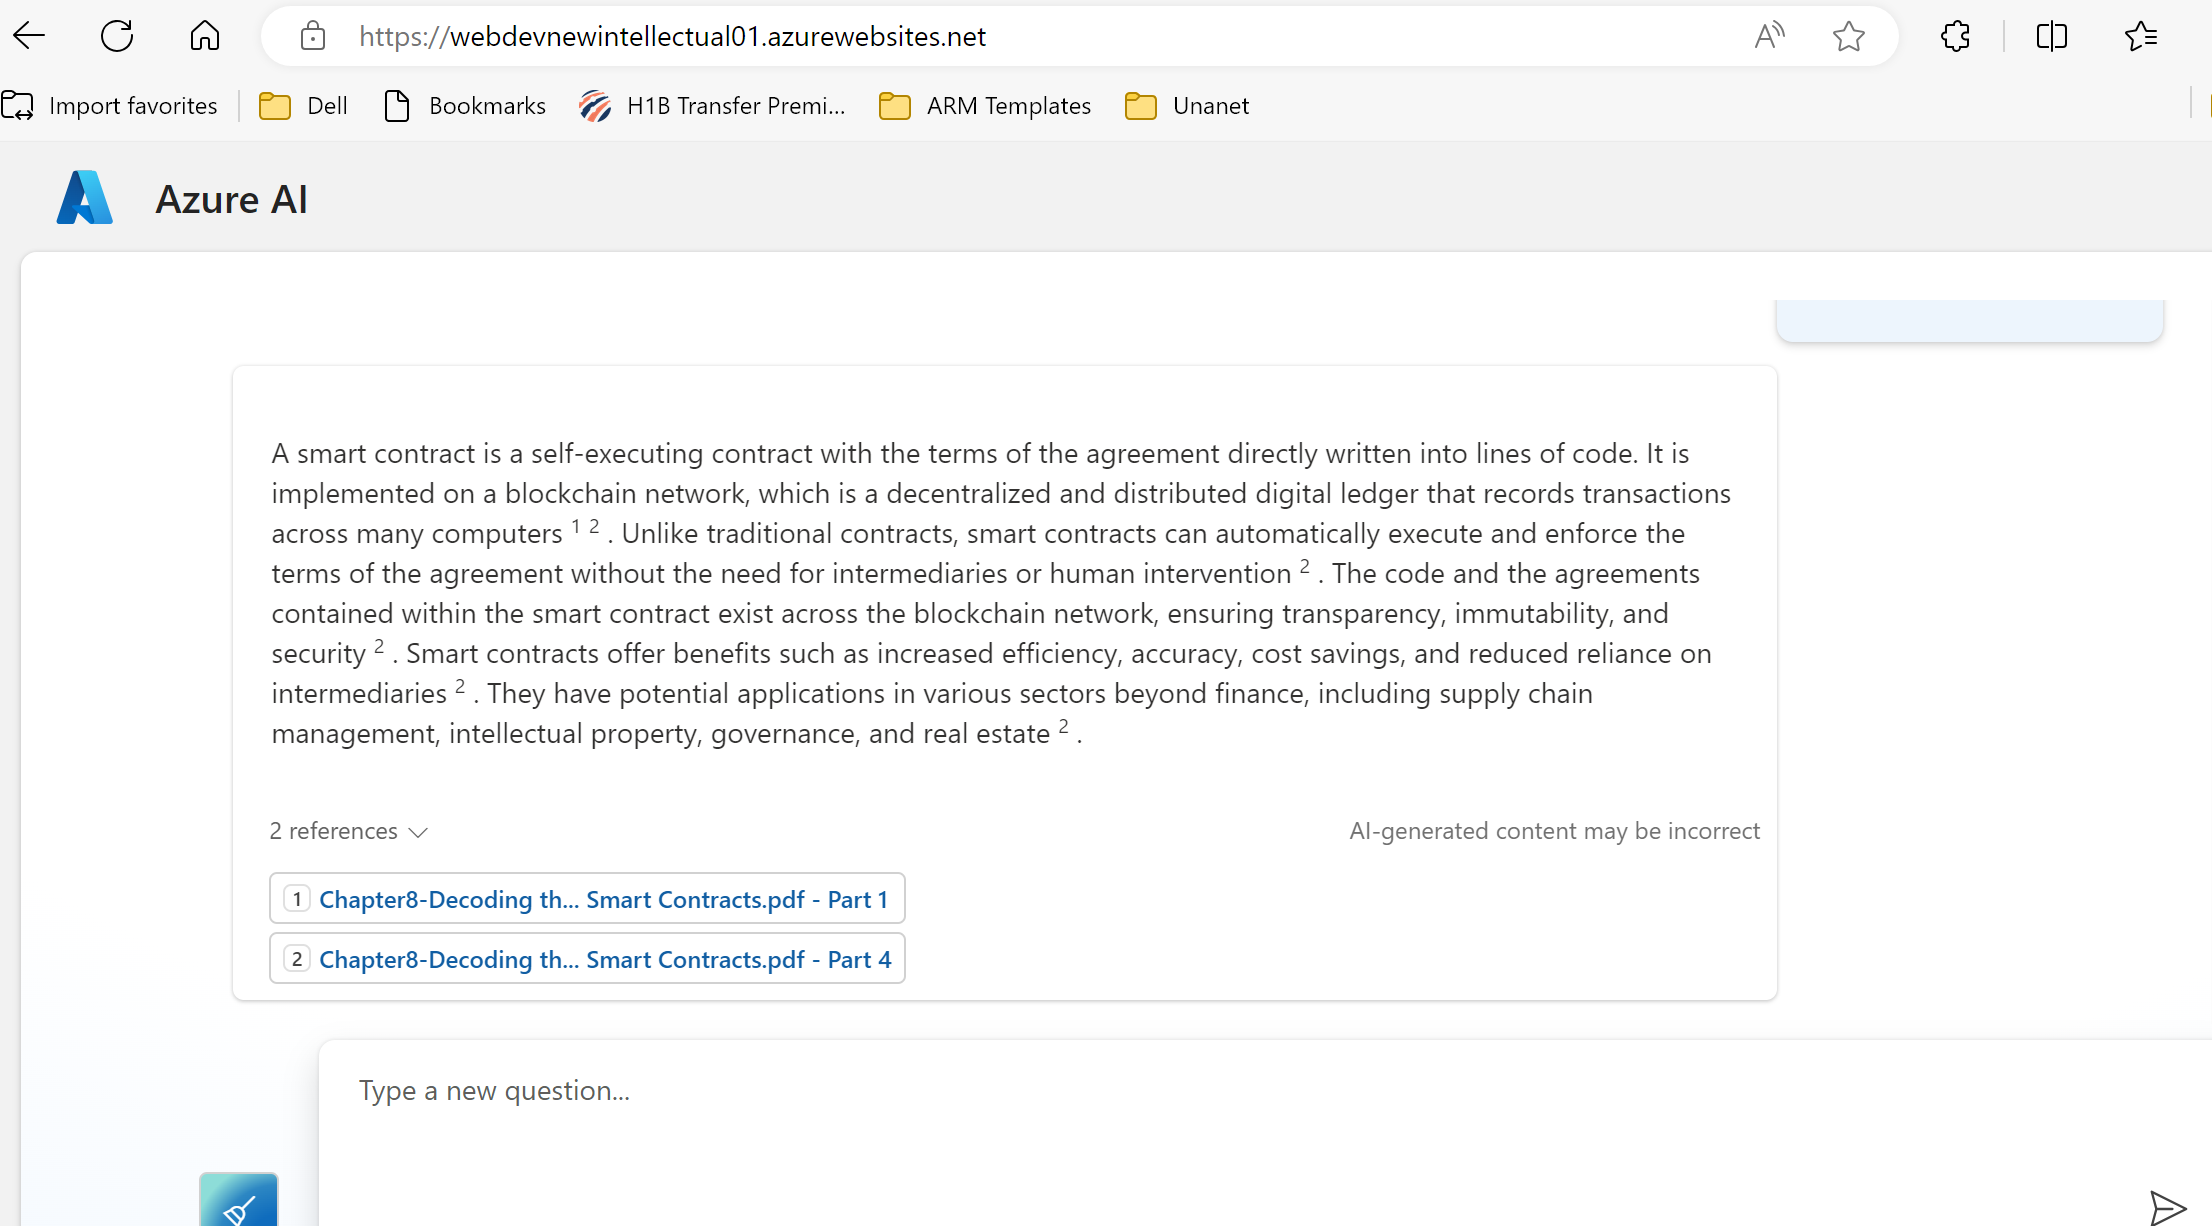Add page to favorites star icon
Screen dimensions: 2212x1226
point(1848,37)
